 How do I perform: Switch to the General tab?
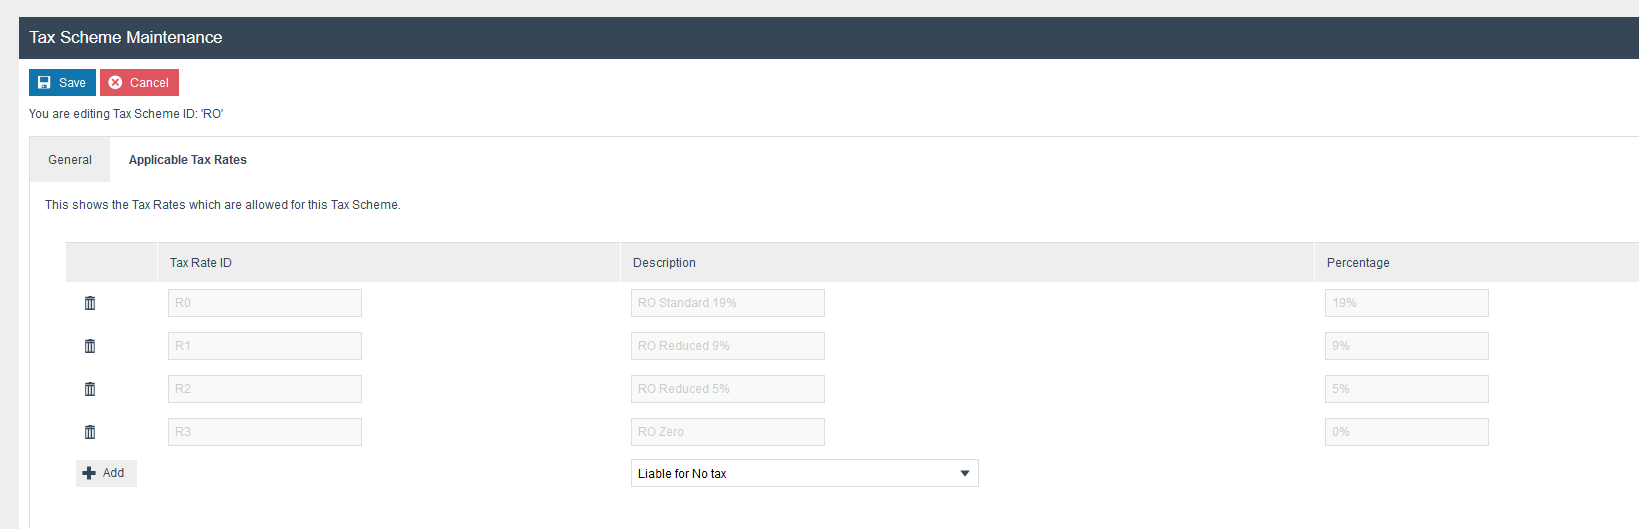coord(70,160)
